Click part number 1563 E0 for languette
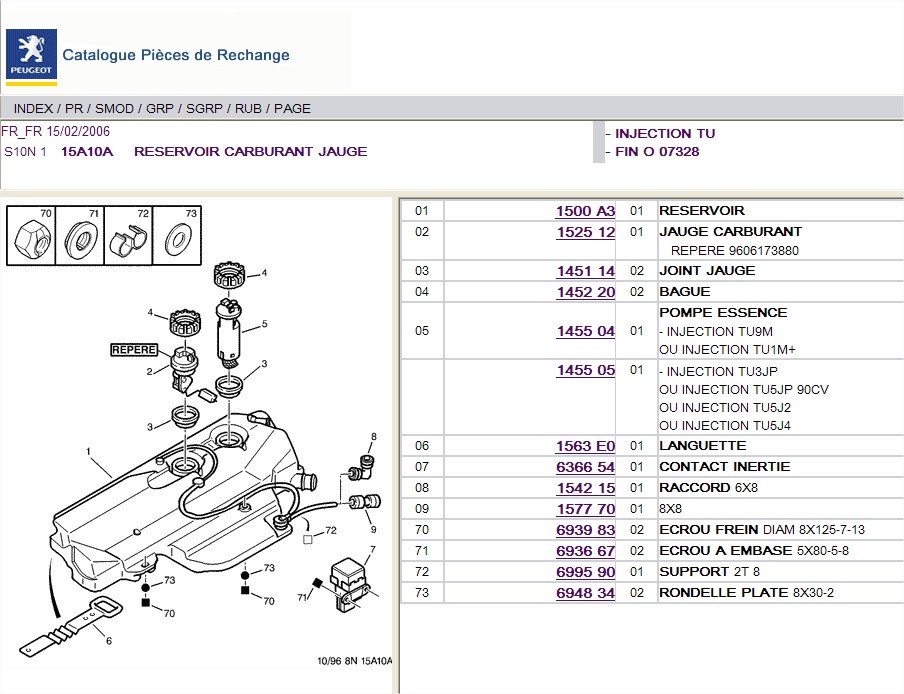The width and height of the screenshot is (904, 694). tap(585, 446)
